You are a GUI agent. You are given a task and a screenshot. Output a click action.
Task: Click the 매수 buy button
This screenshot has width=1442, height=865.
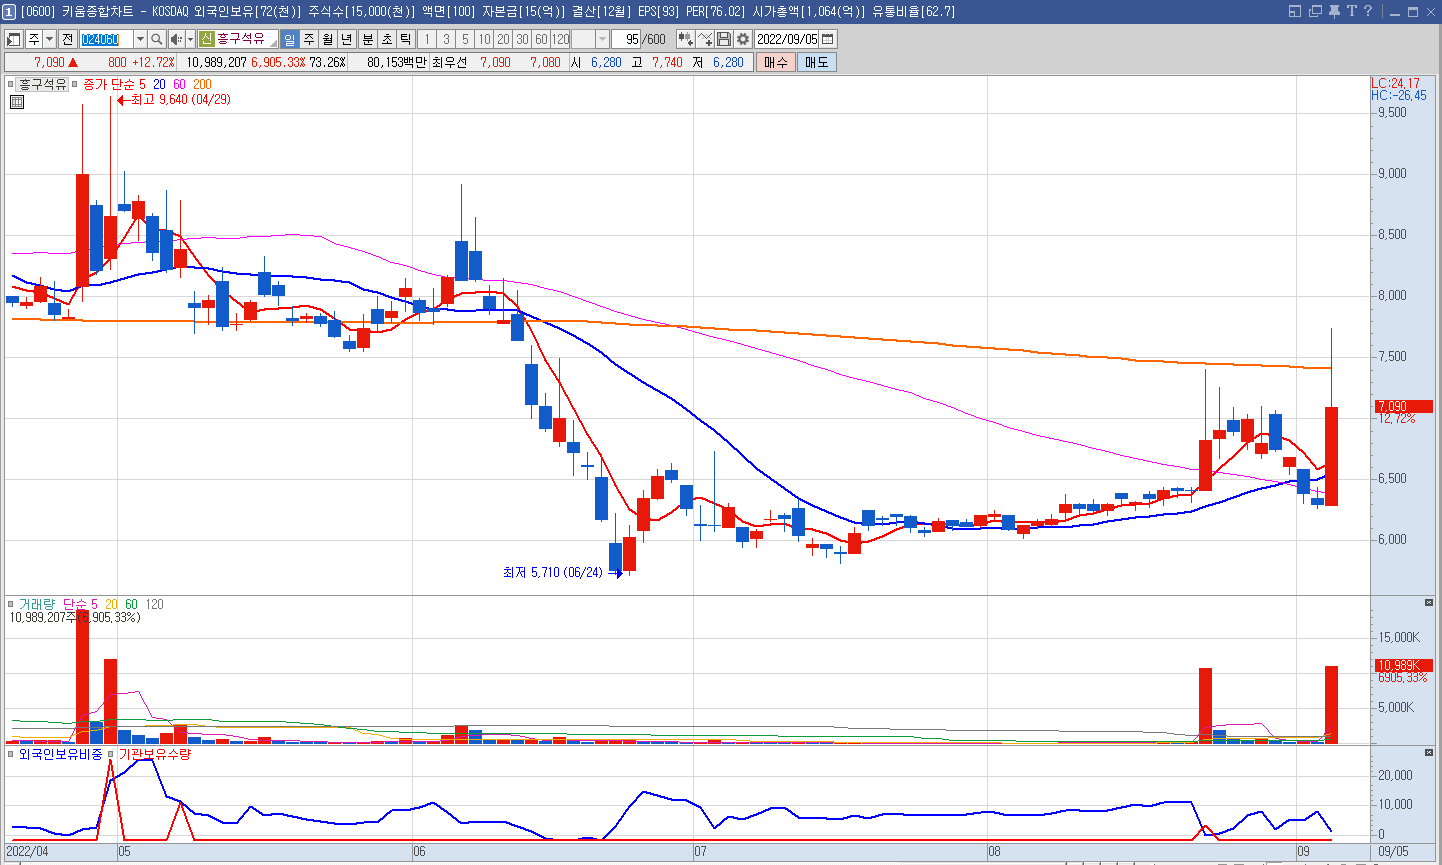(775, 62)
